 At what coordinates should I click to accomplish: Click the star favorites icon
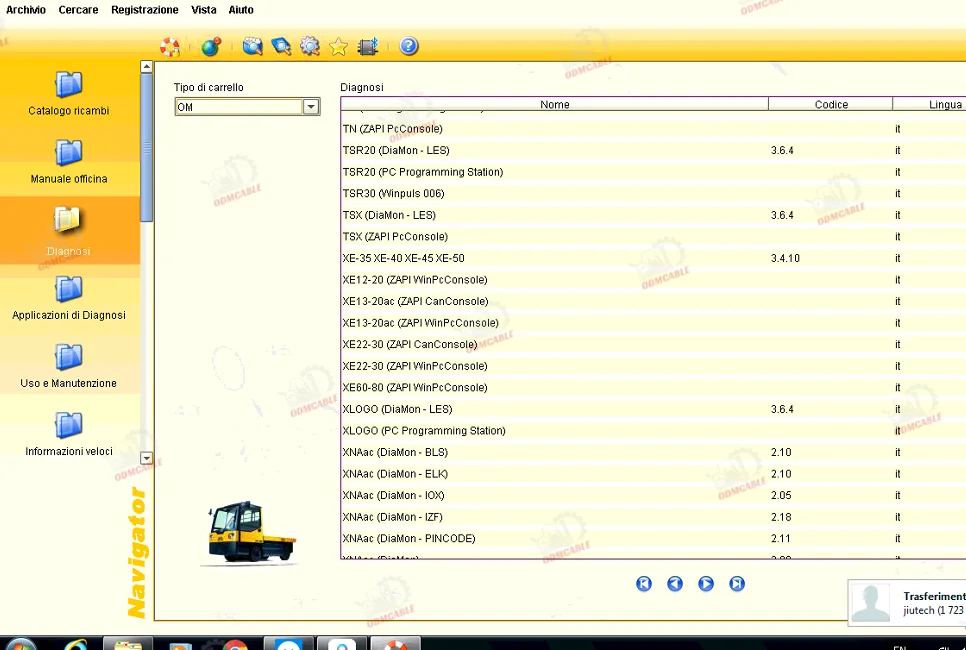click(339, 46)
